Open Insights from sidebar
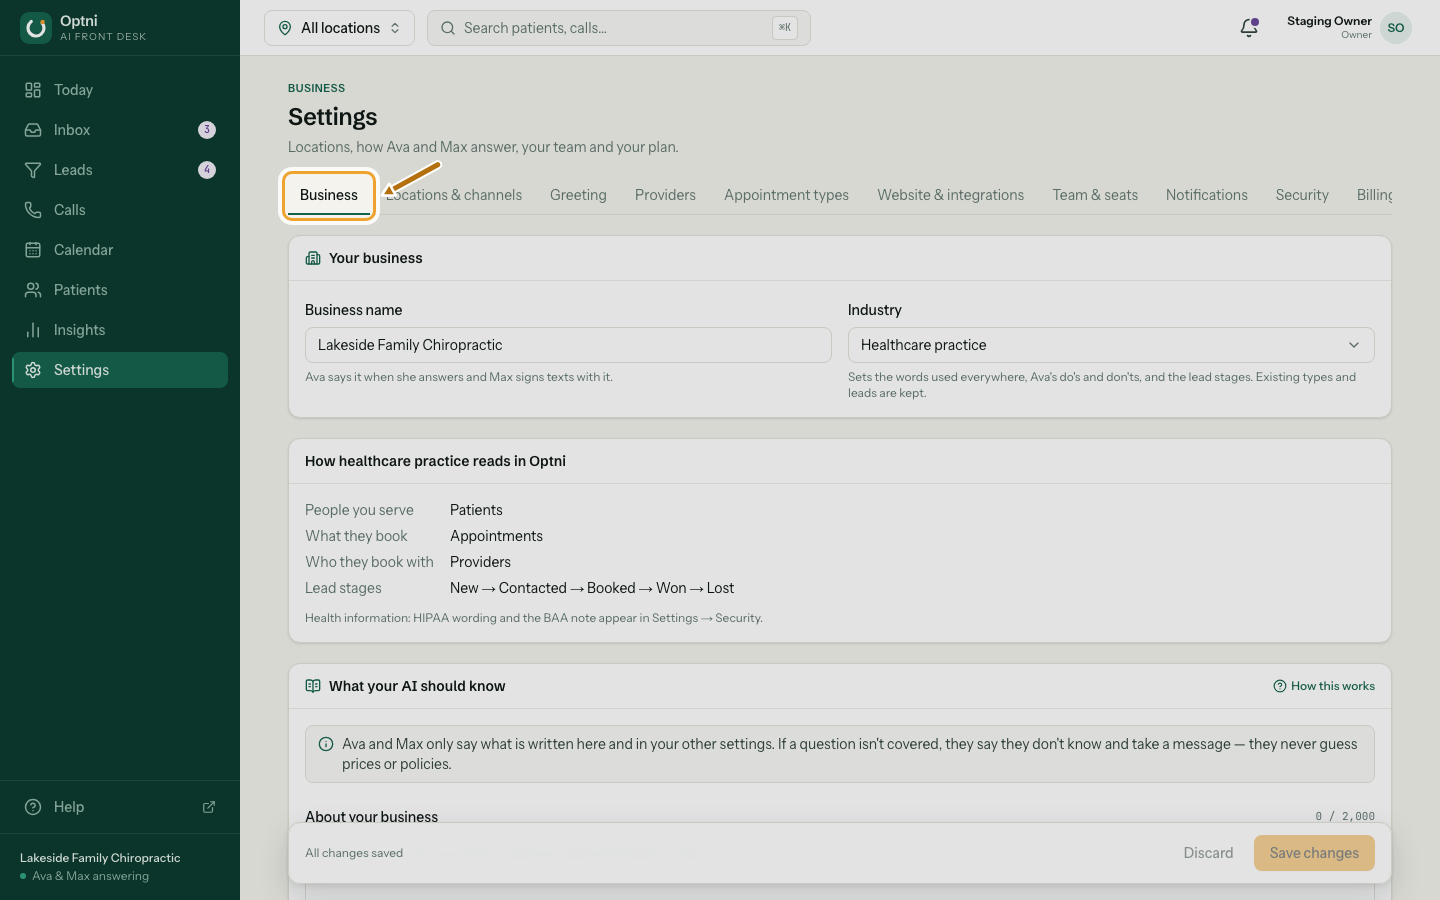Viewport: 1440px width, 900px height. click(x=120, y=330)
